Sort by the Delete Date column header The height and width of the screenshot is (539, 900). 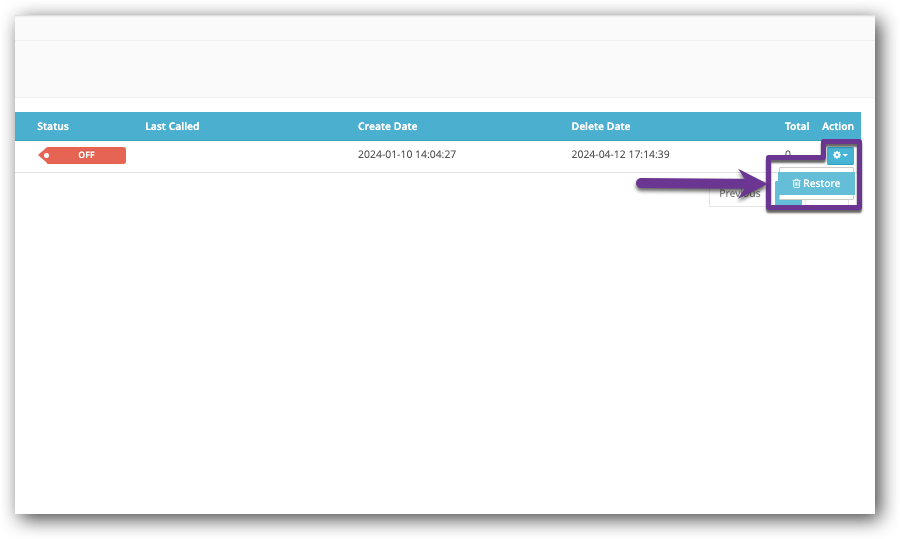coord(600,126)
